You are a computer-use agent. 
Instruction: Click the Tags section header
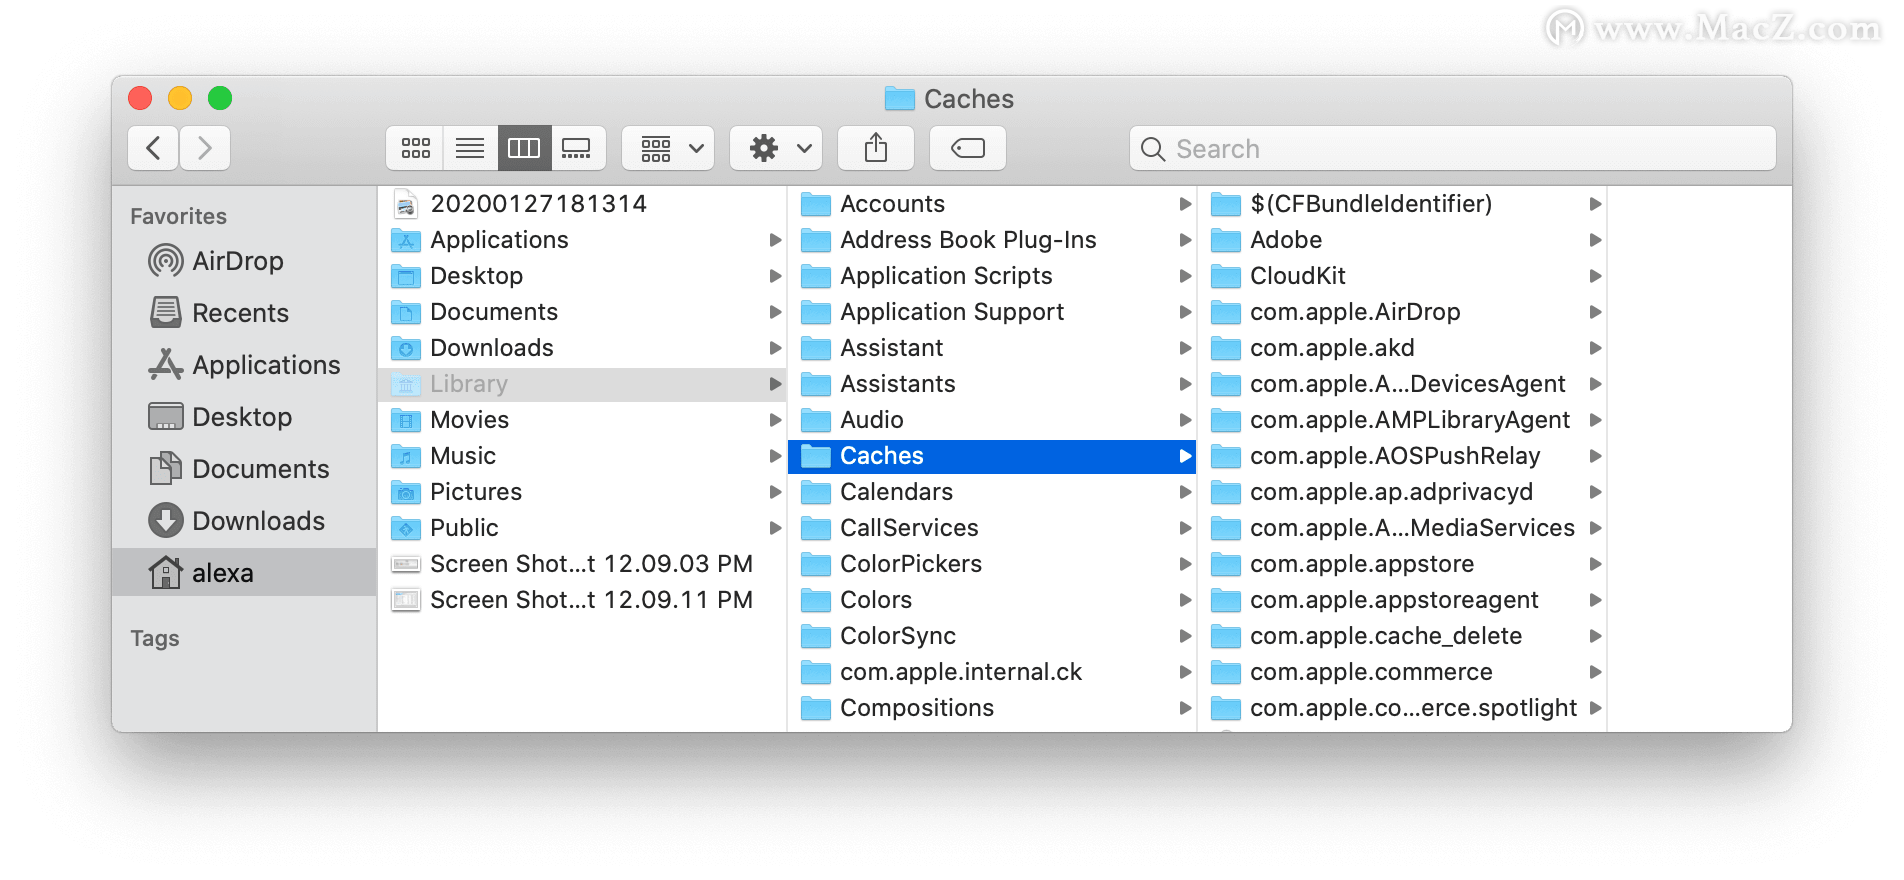(155, 639)
